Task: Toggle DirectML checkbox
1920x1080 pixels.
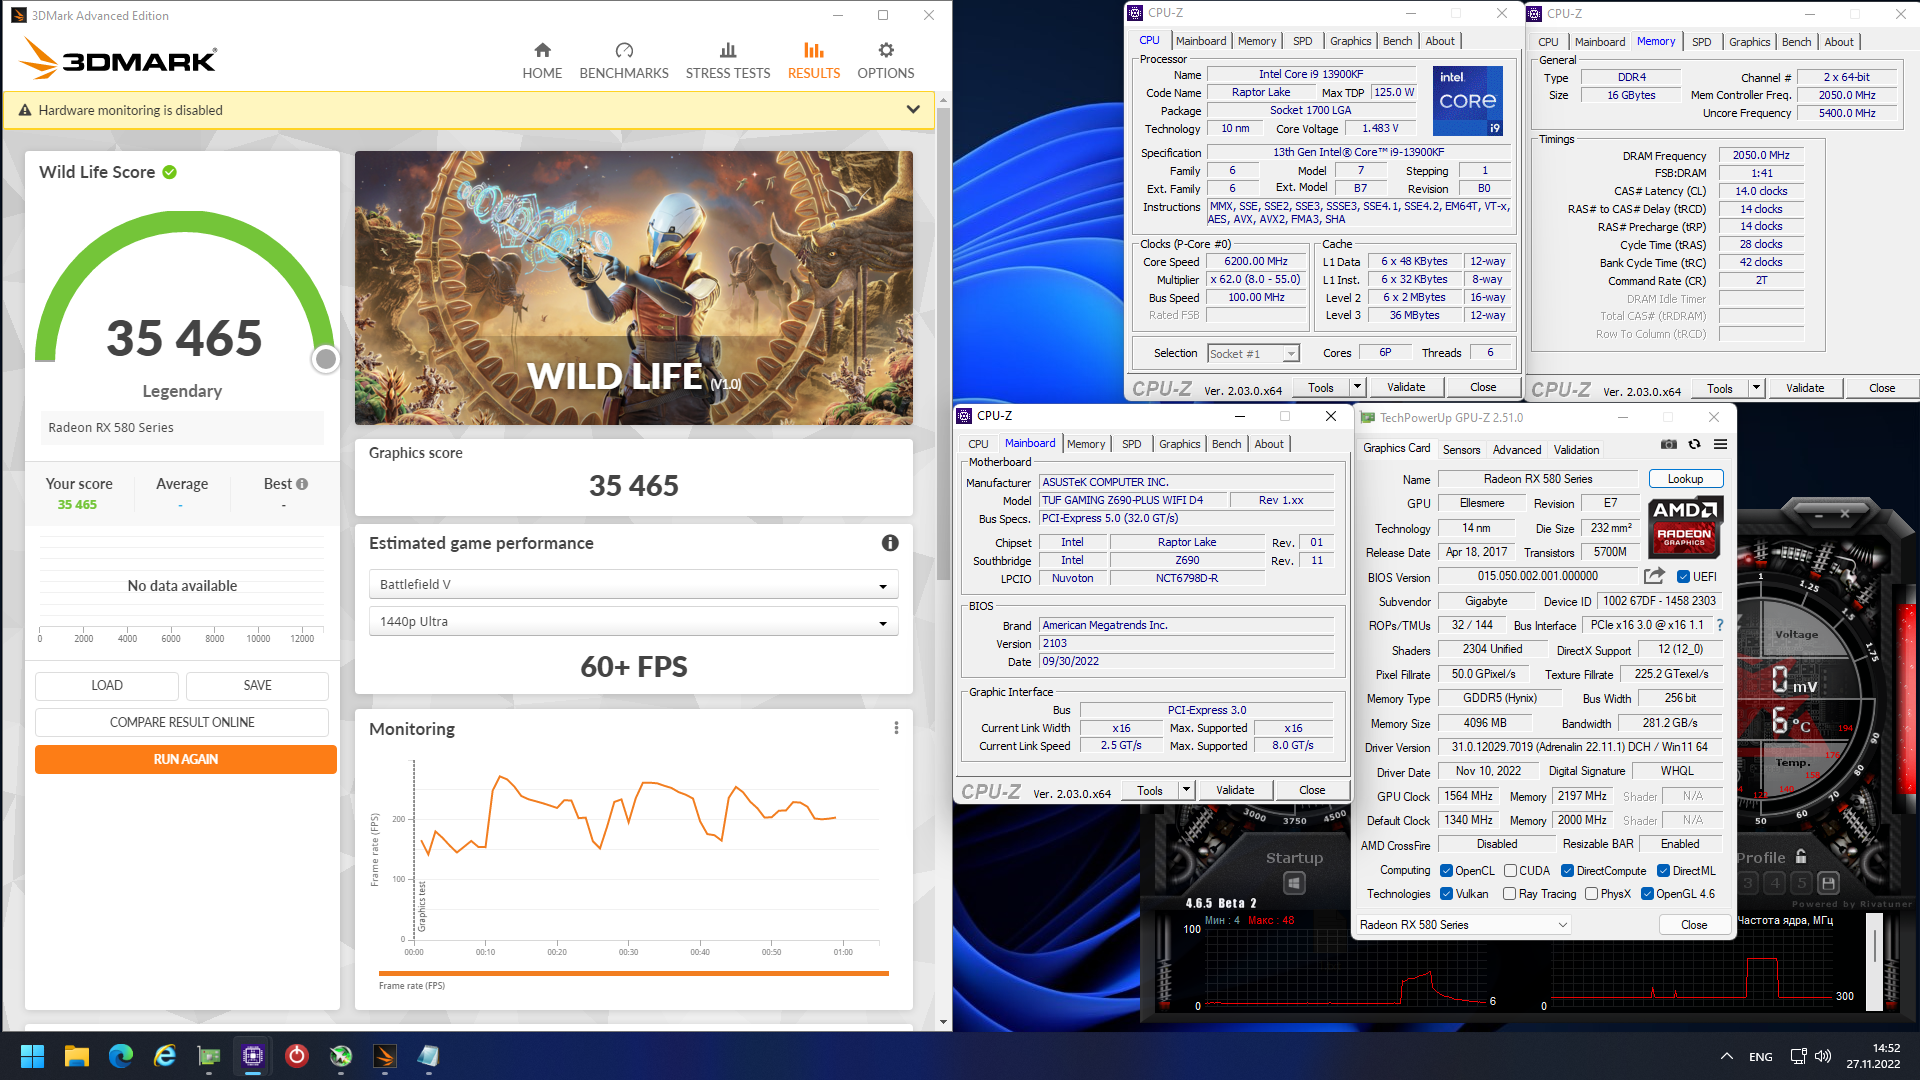Action: pos(1664,871)
